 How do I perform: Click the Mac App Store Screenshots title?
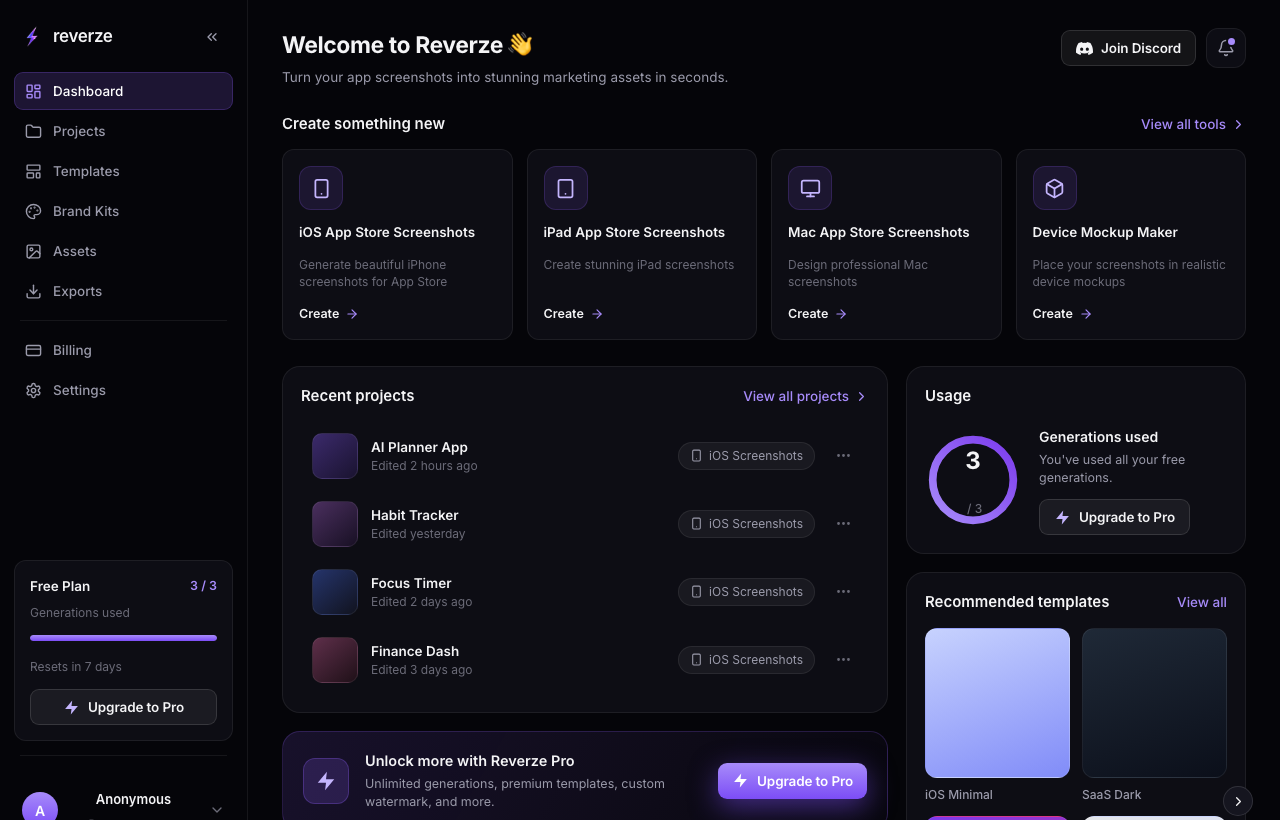click(879, 232)
